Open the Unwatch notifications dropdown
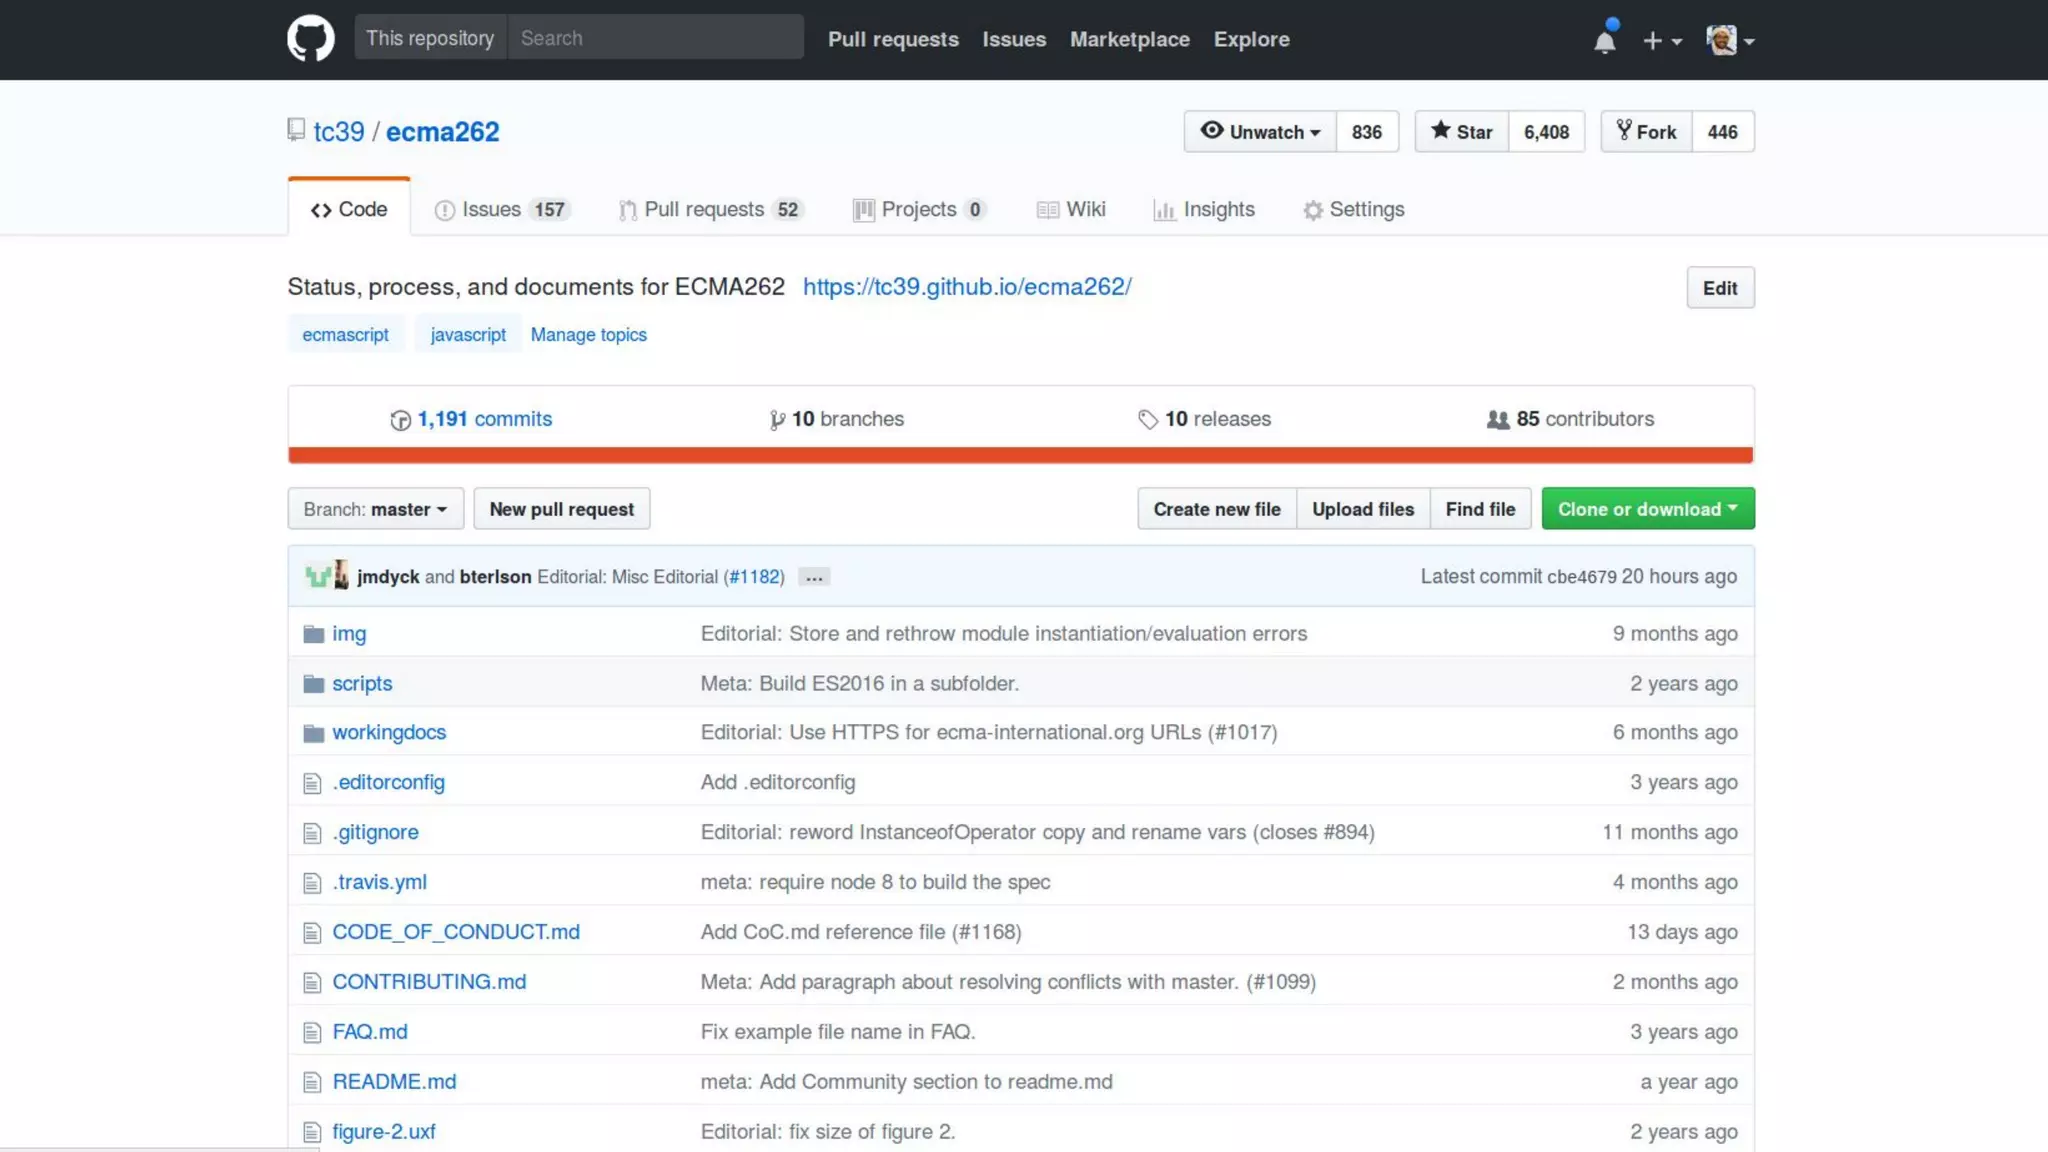Image resolution: width=2048 pixels, height=1152 pixels. (x=1260, y=132)
